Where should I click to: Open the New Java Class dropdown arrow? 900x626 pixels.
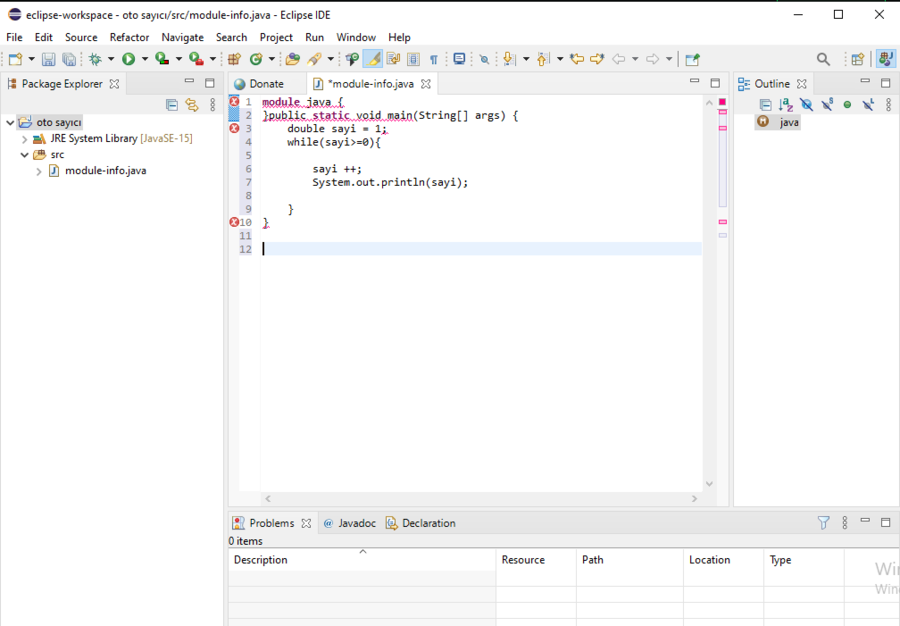pos(272,59)
